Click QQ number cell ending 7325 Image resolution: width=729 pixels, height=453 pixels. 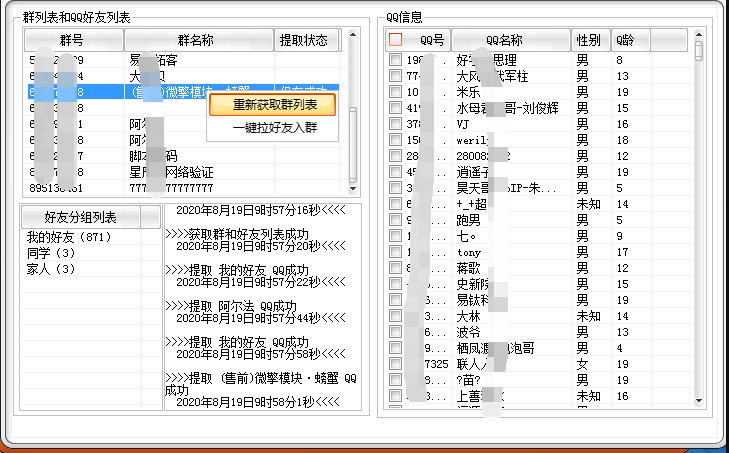click(436, 364)
